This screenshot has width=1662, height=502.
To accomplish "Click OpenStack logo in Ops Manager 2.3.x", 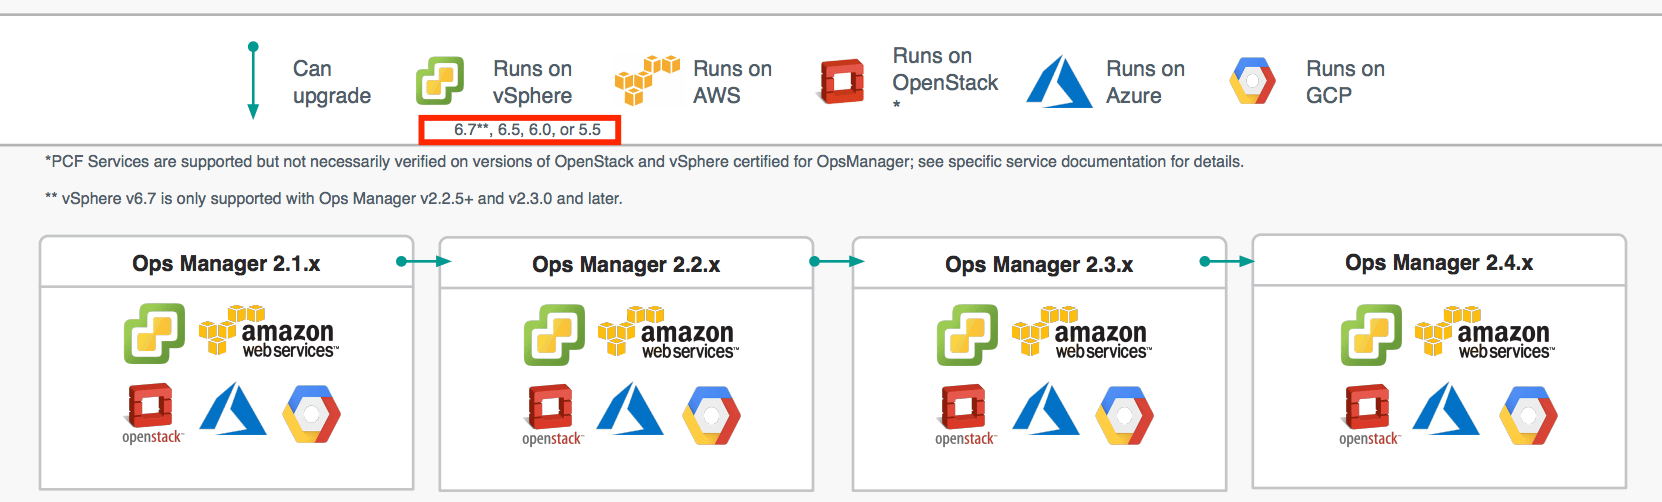I will [x=965, y=414].
